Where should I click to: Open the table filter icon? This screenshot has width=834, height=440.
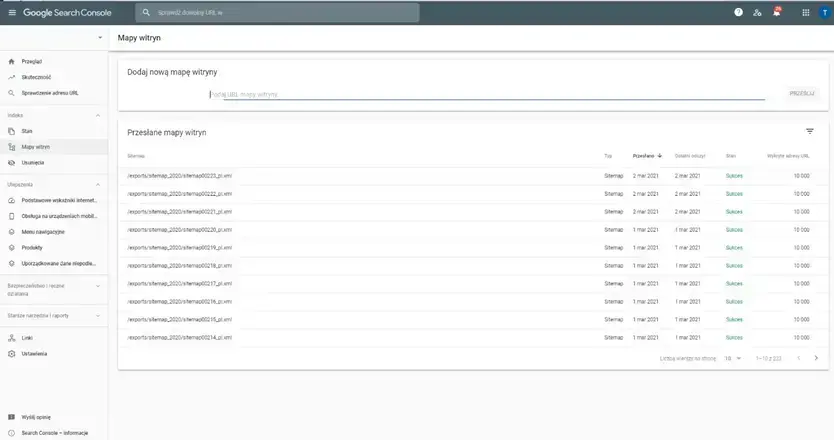pyautogui.click(x=810, y=131)
